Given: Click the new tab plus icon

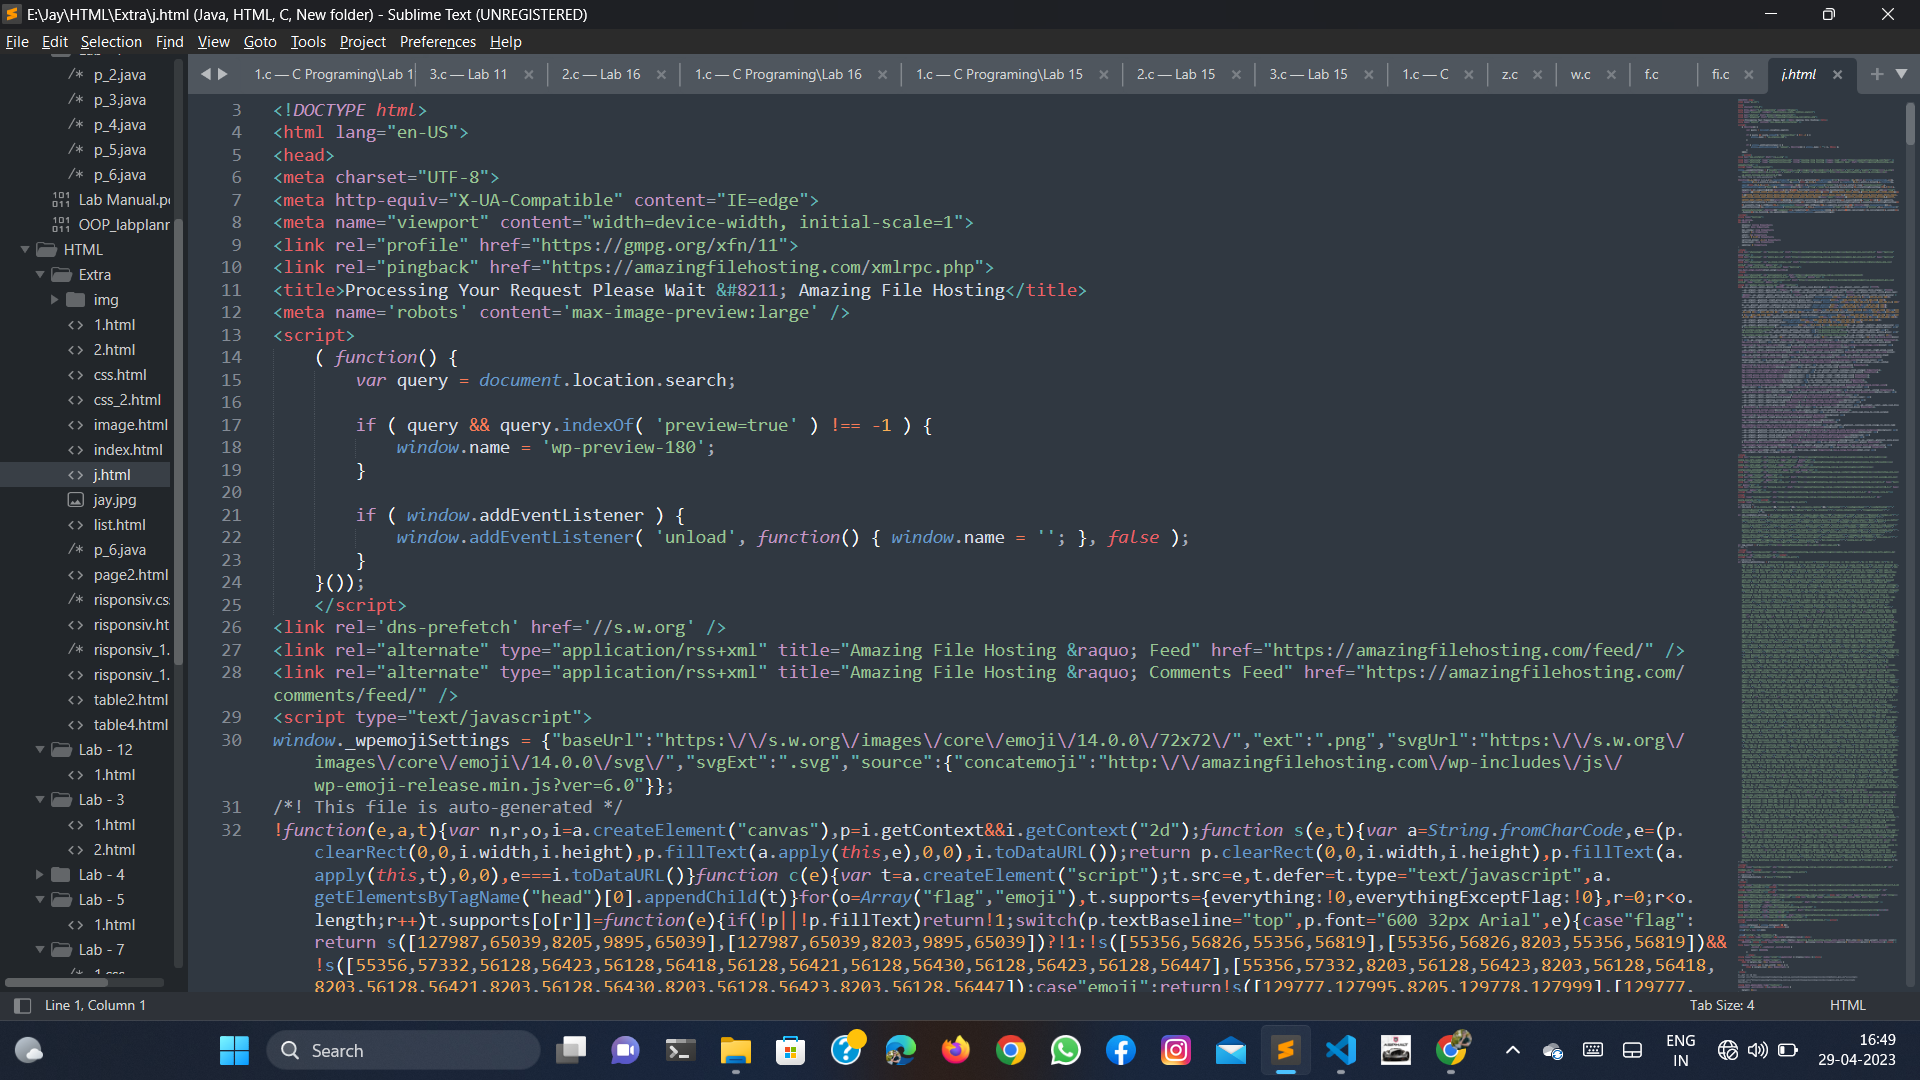Looking at the screenshot, I should point(1876,74).
